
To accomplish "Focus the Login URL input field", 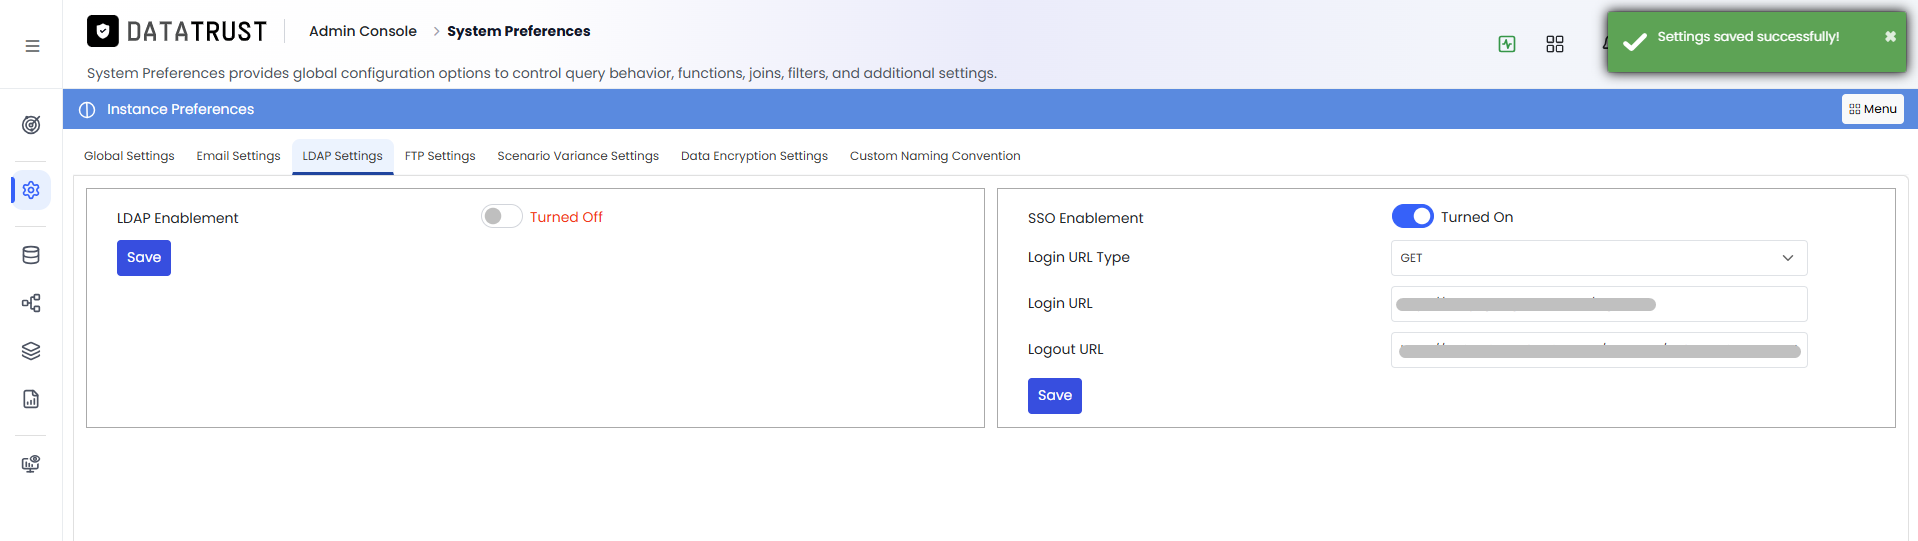I will [1599, 304].
